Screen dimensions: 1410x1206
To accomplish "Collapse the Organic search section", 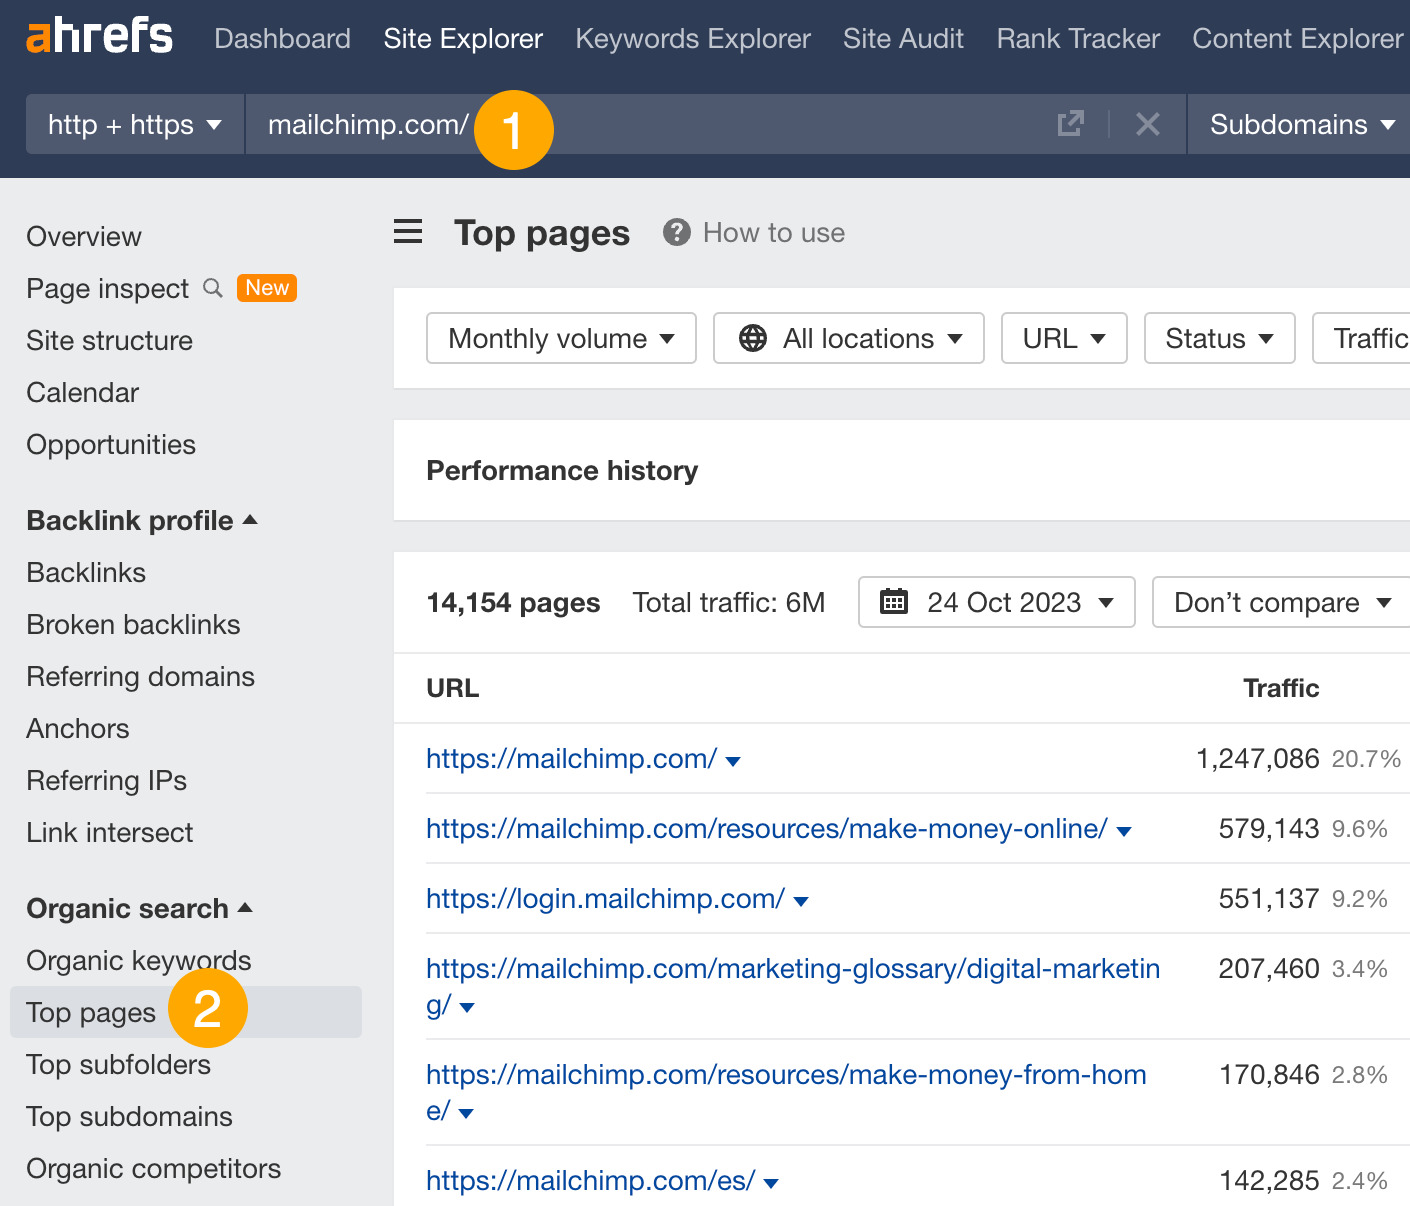I will coord(245,908).
